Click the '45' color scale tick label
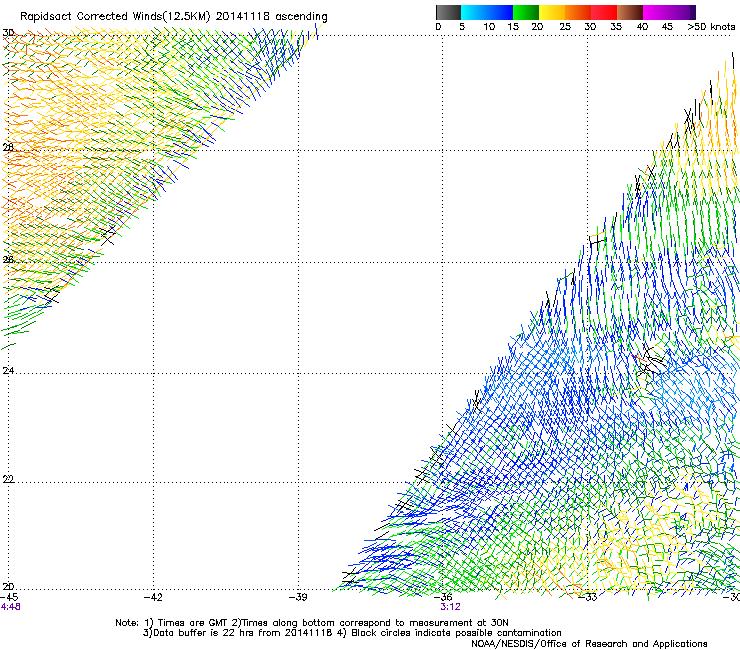Screen dimensions: 740x650 [667, 27]
